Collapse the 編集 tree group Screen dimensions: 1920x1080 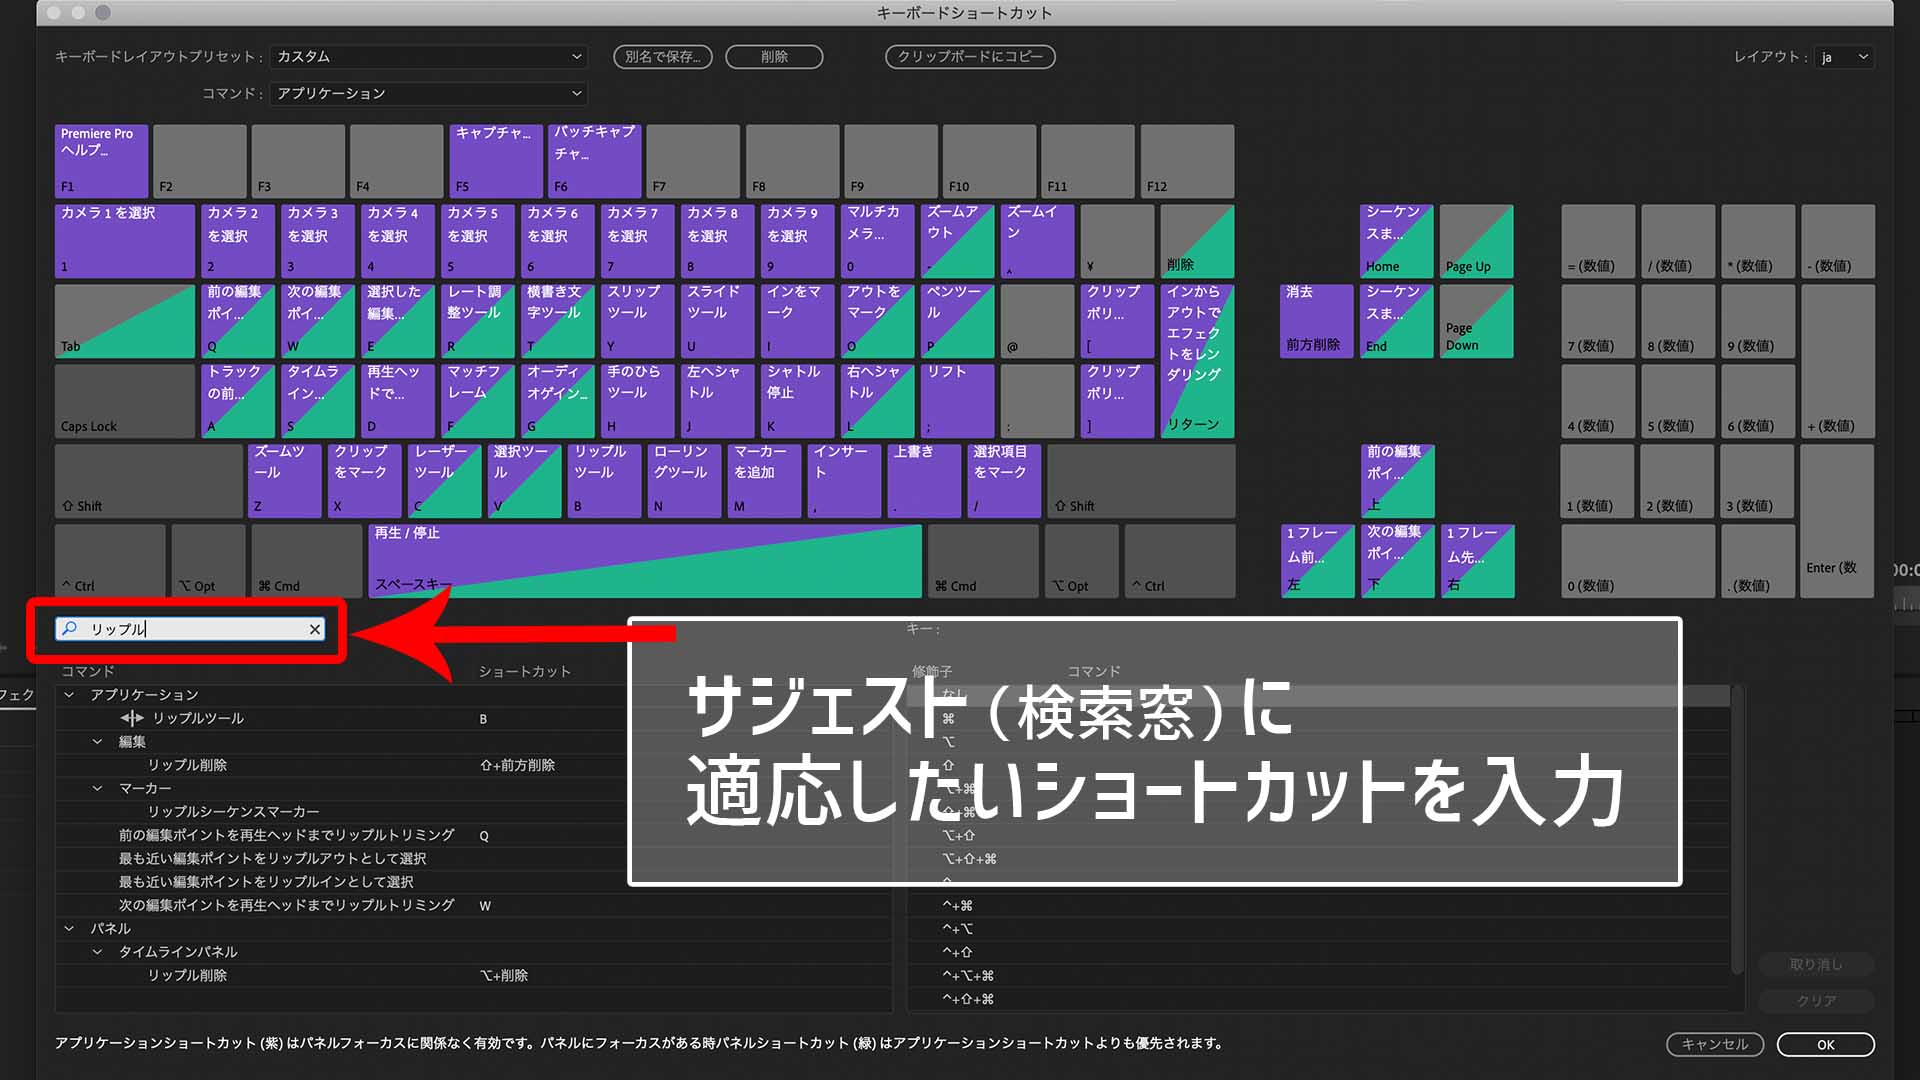tap(97, 741)
